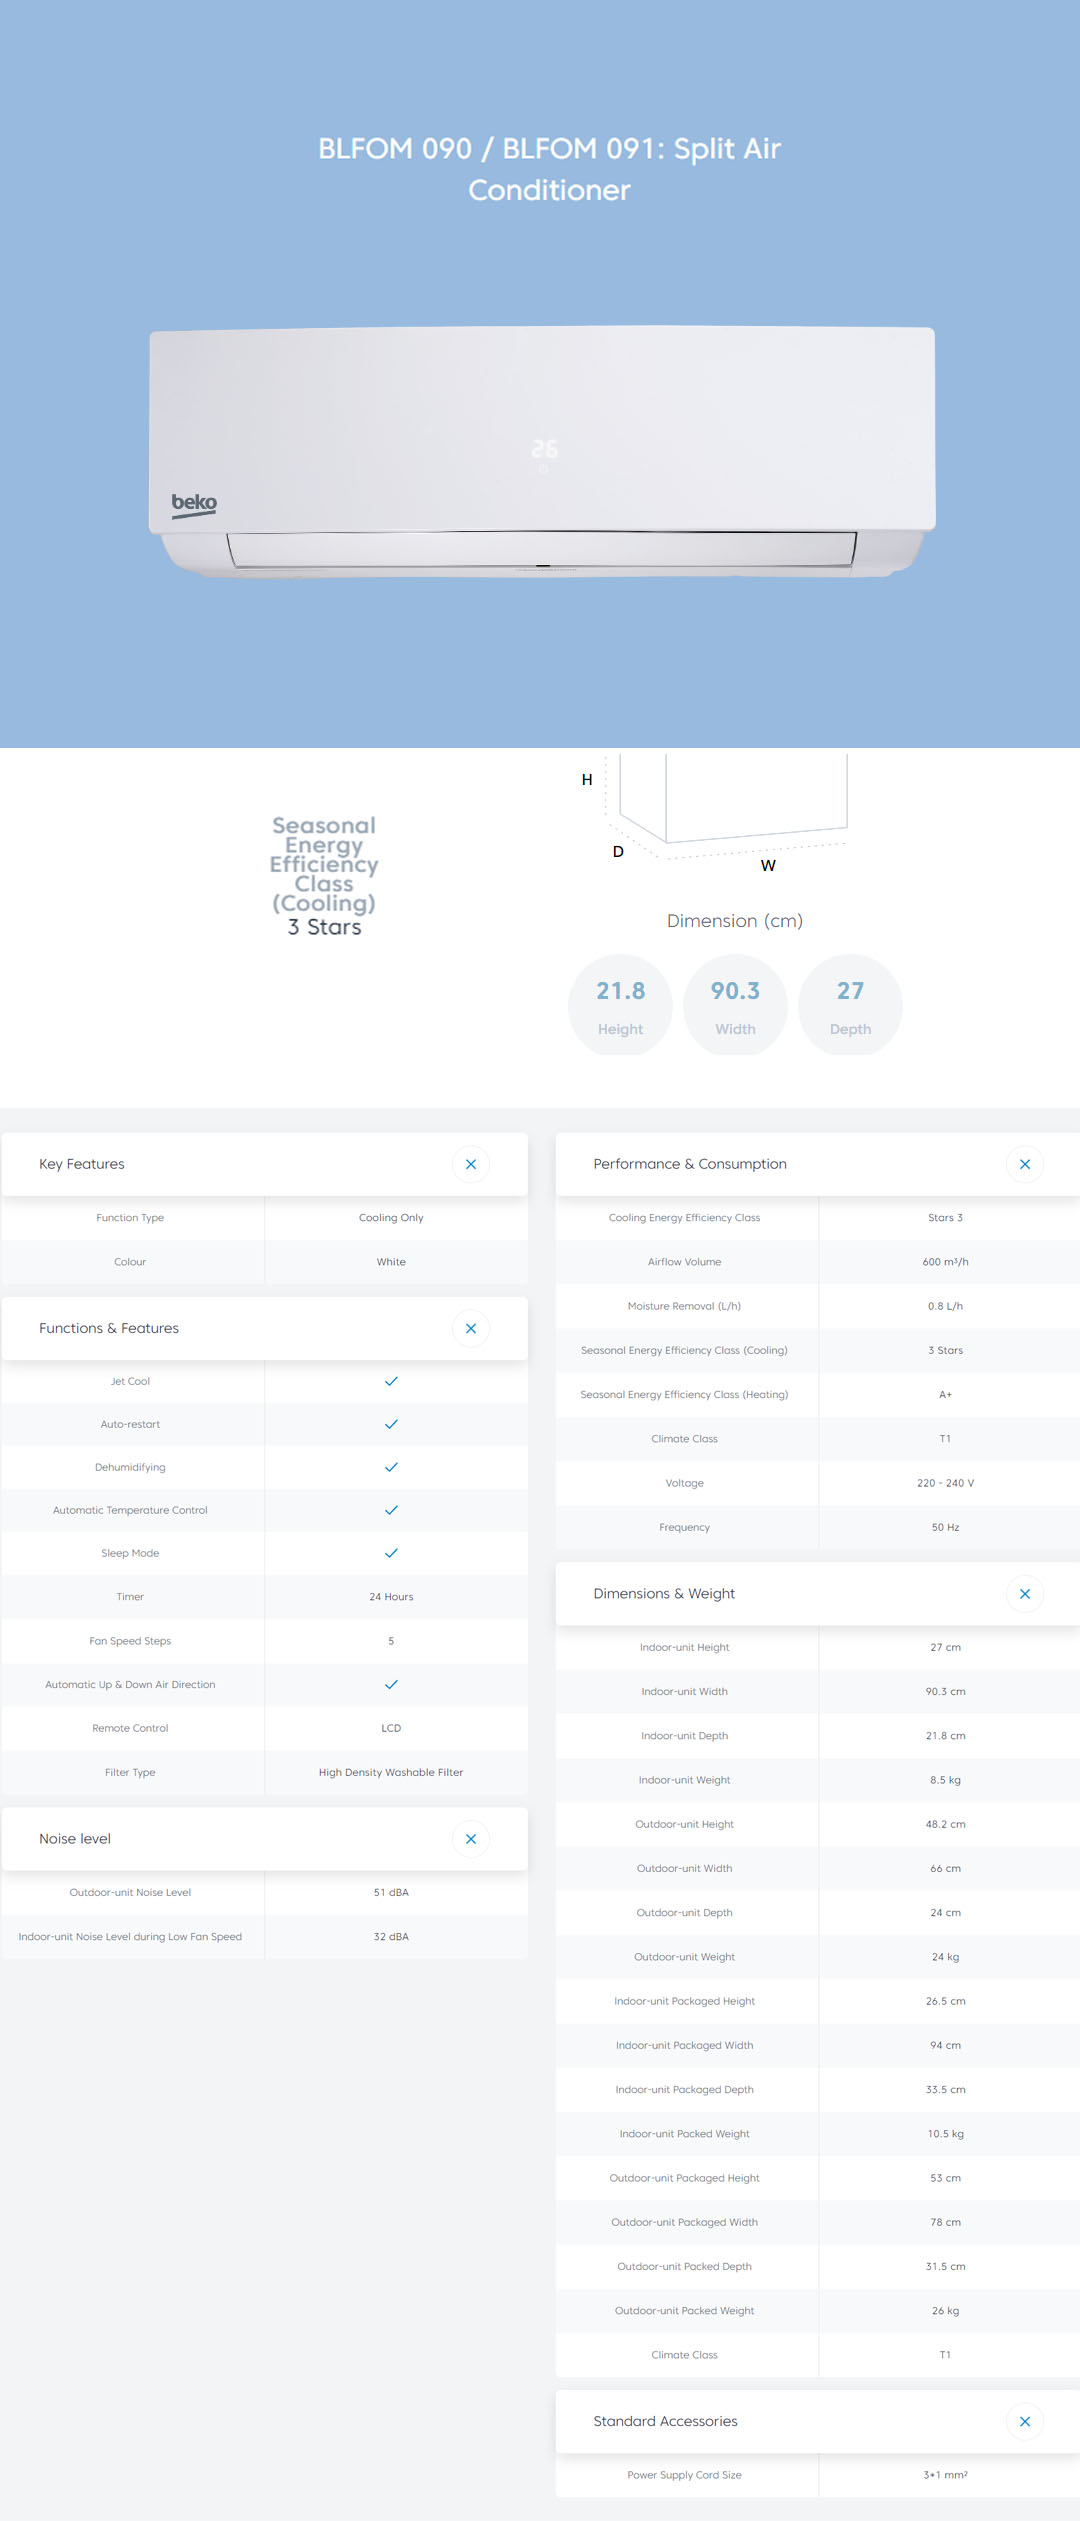1080x2521 pixels.
Task: Toggle the Key Features section header
Action: 82,1164
